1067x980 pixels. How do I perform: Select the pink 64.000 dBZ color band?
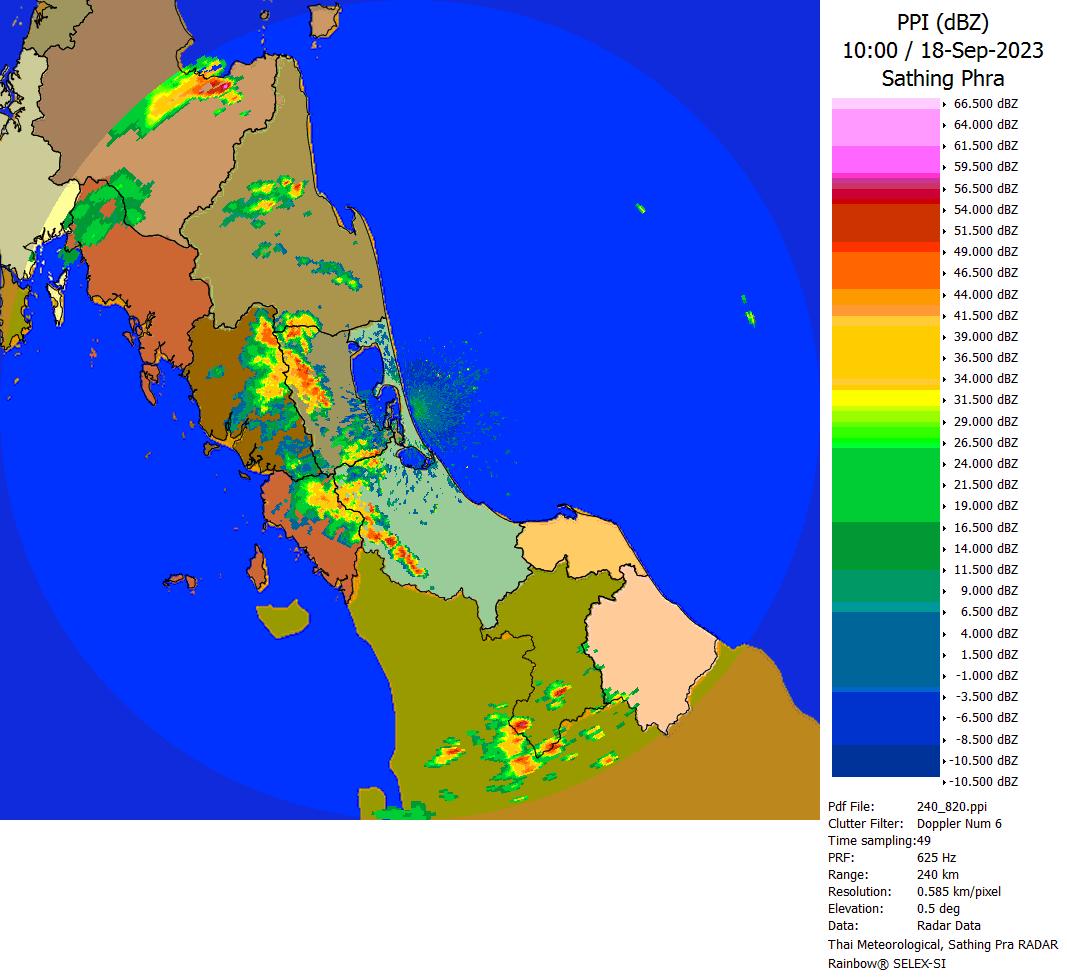click(x=886, y=127)
